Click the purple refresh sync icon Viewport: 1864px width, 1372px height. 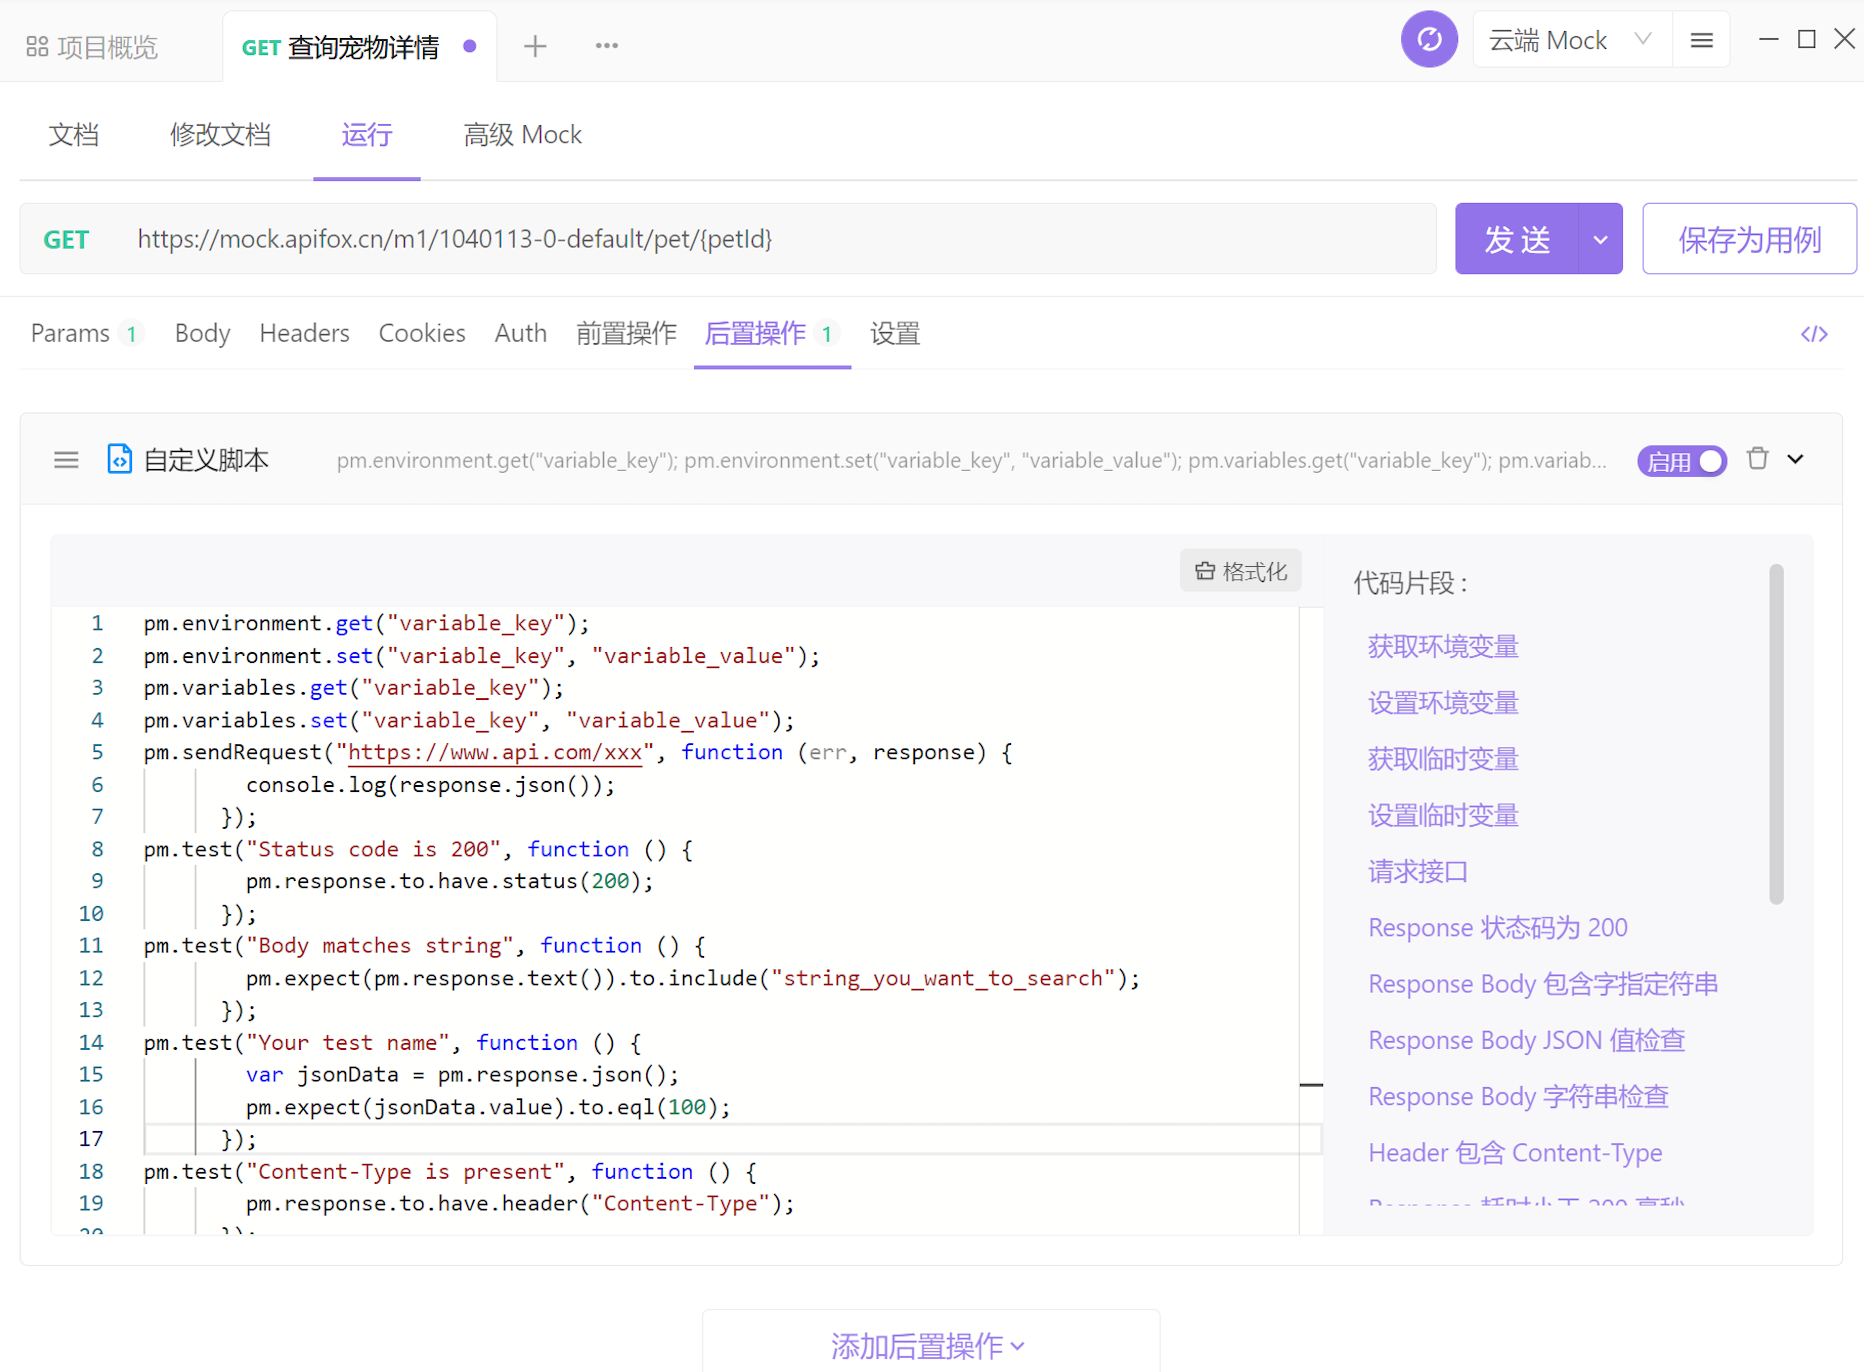(1429, 40)
